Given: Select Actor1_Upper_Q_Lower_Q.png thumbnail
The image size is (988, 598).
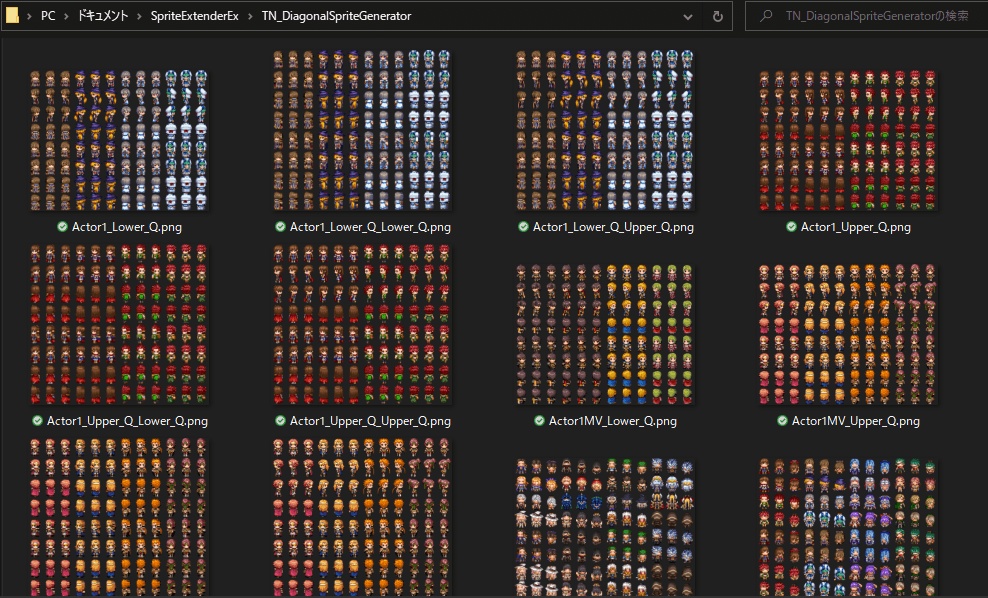Looking at the screenshot, I should pyautogui.click(x=119, y=324).
